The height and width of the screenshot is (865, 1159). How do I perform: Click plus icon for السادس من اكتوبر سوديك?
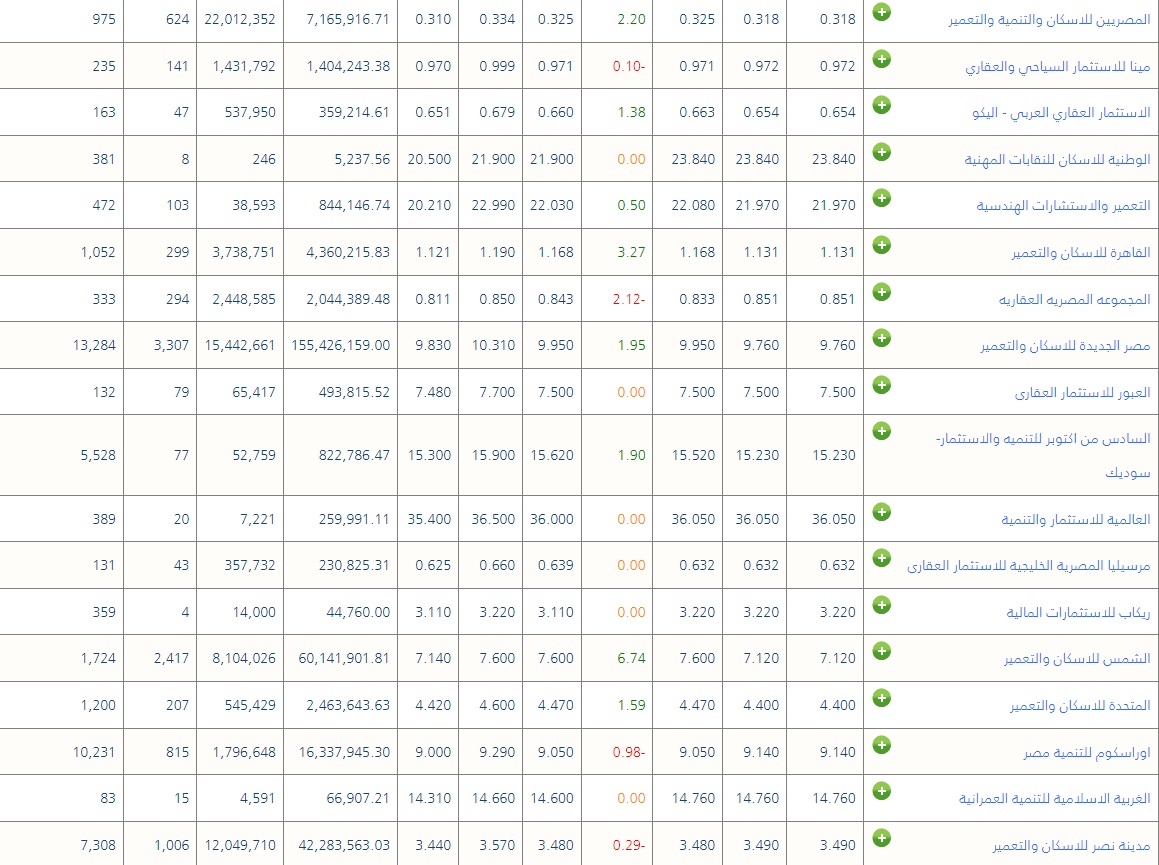click(881, 431)
